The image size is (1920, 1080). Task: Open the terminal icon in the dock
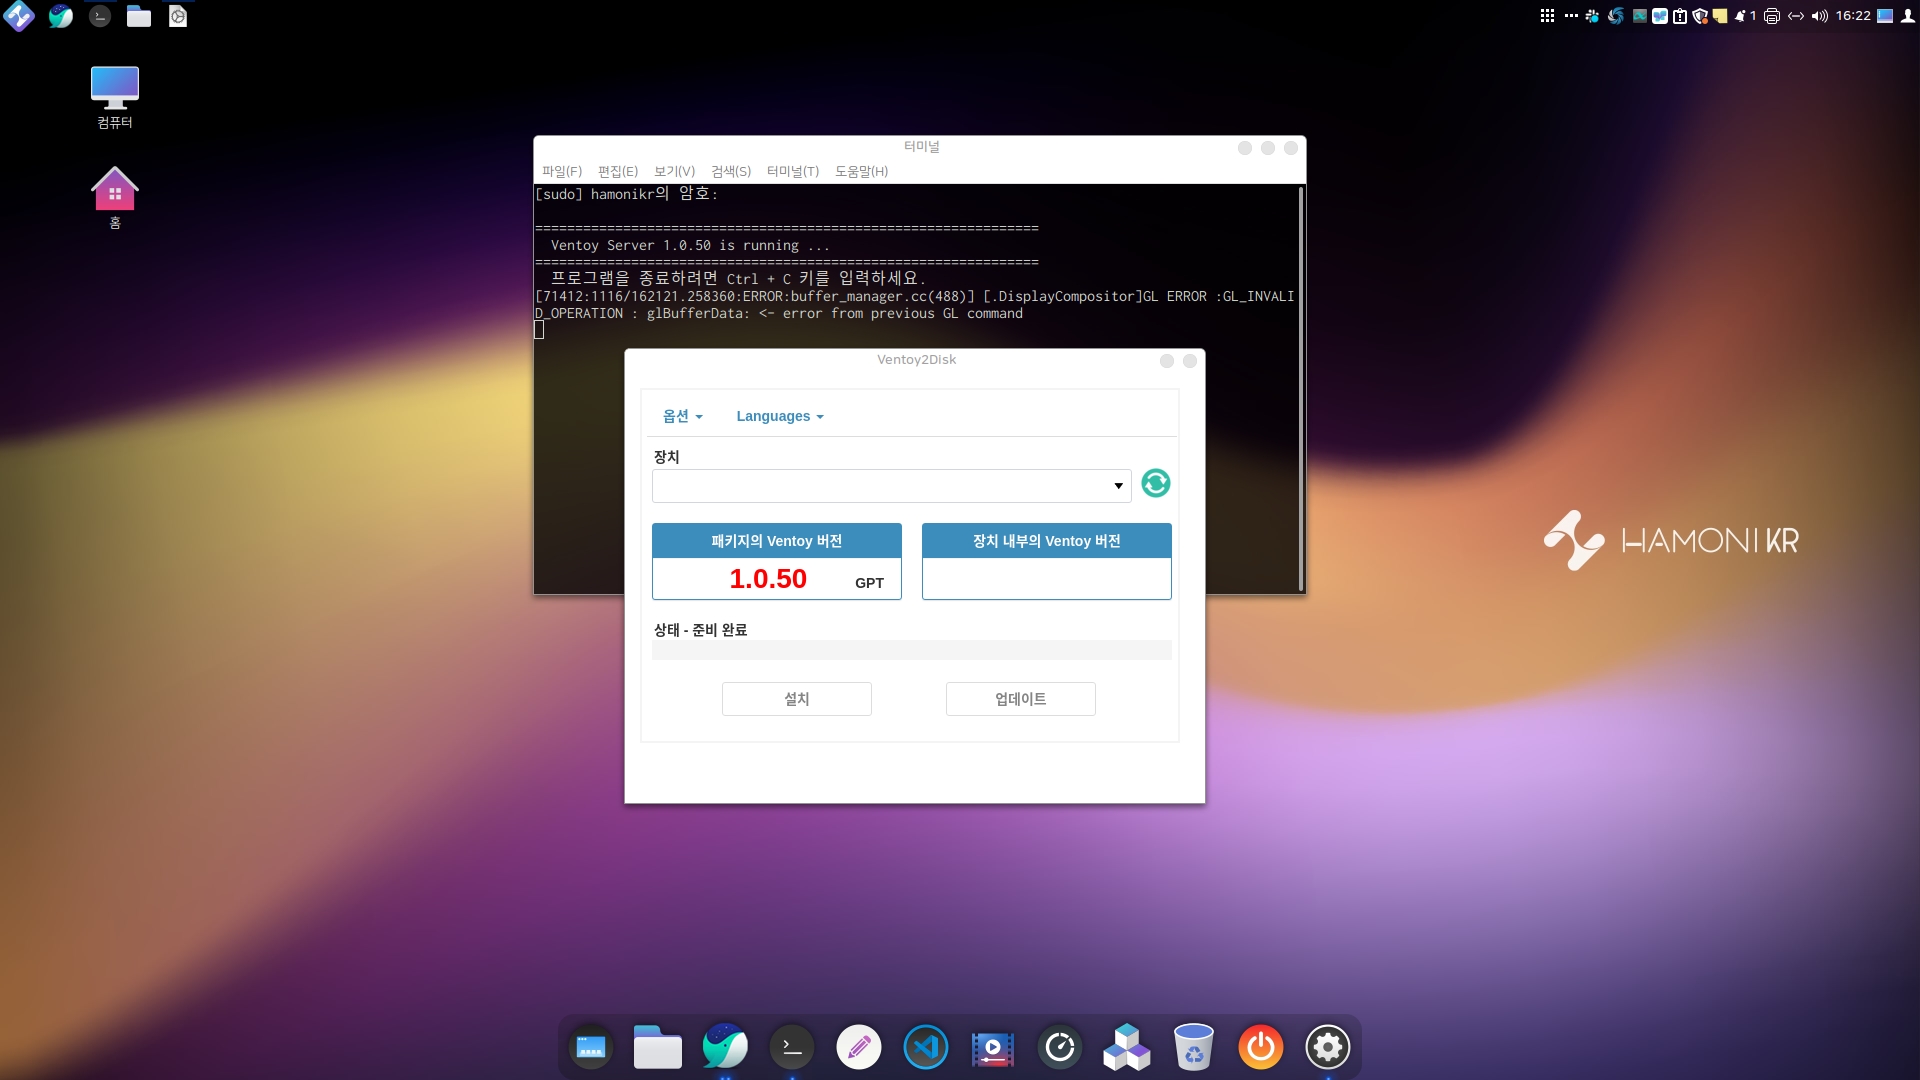tap(791, 1047)
